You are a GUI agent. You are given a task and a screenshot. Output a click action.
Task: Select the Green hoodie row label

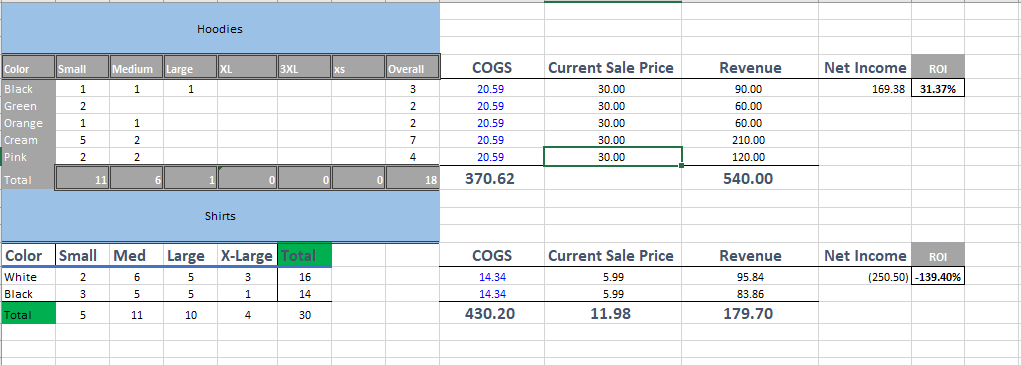28,106
